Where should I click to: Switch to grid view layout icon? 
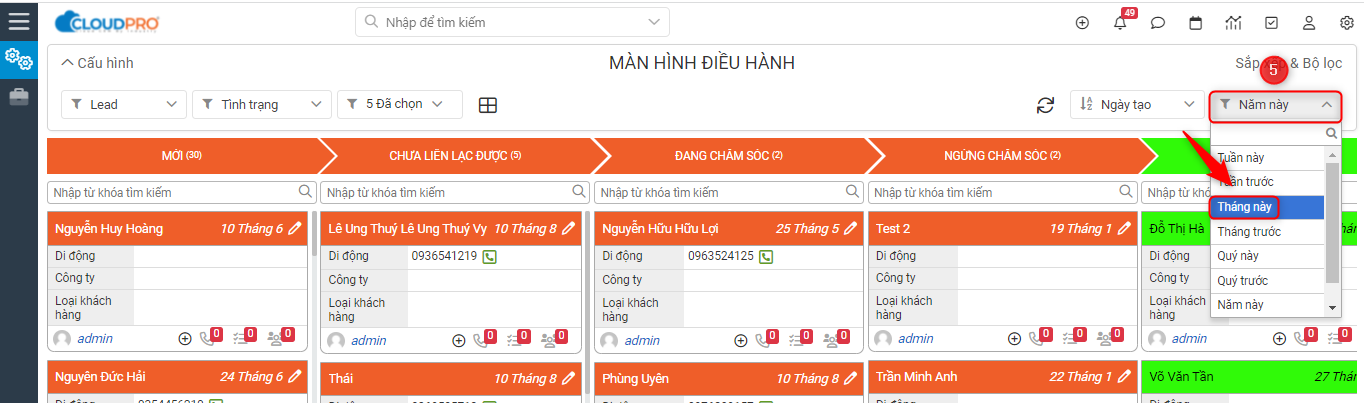pyautogui.click(x=488, y=105)
